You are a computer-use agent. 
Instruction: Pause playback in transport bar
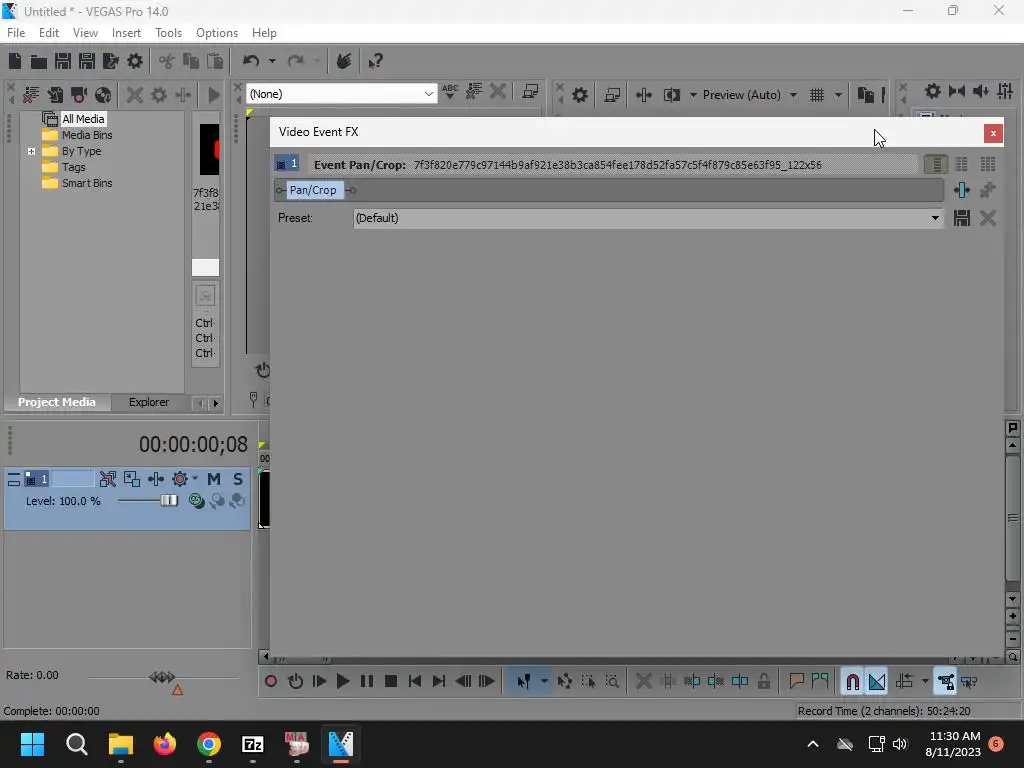(x=367, y=682)
